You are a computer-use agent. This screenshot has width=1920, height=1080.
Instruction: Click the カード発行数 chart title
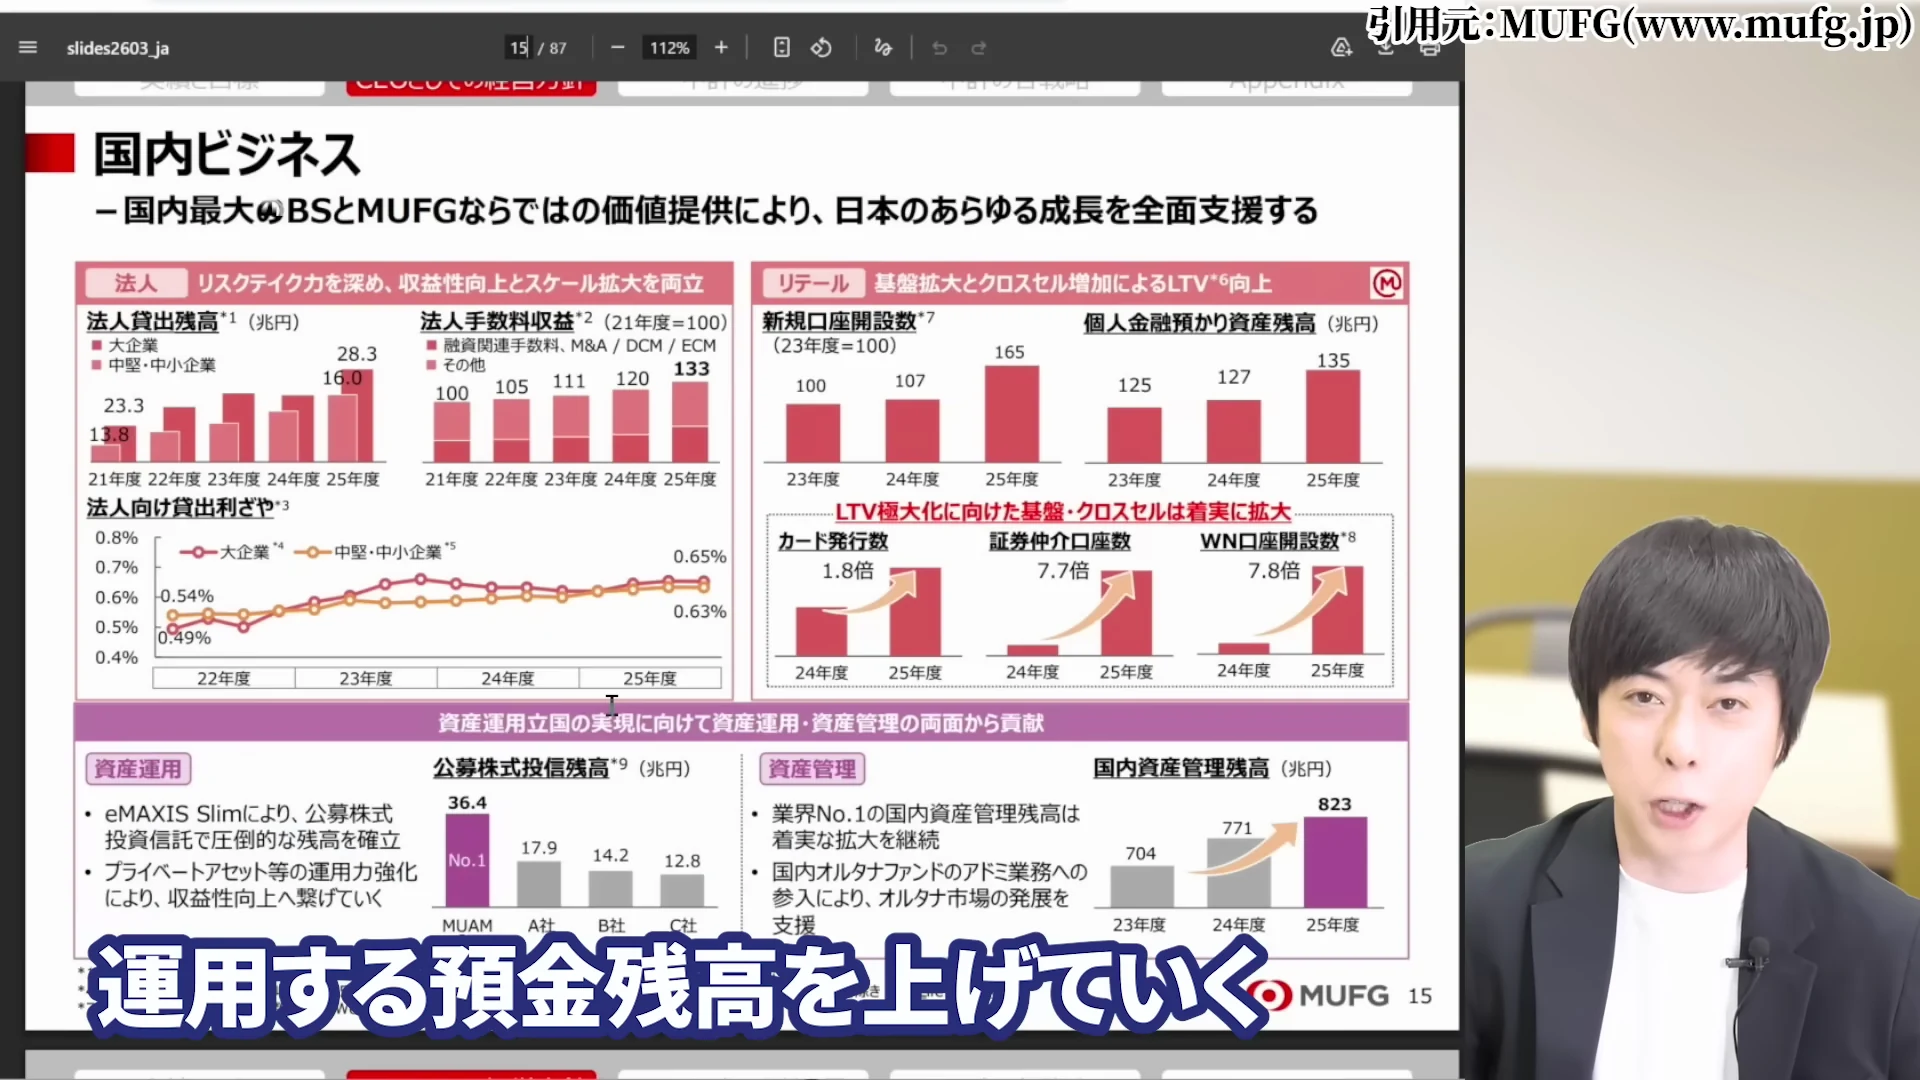833,541
